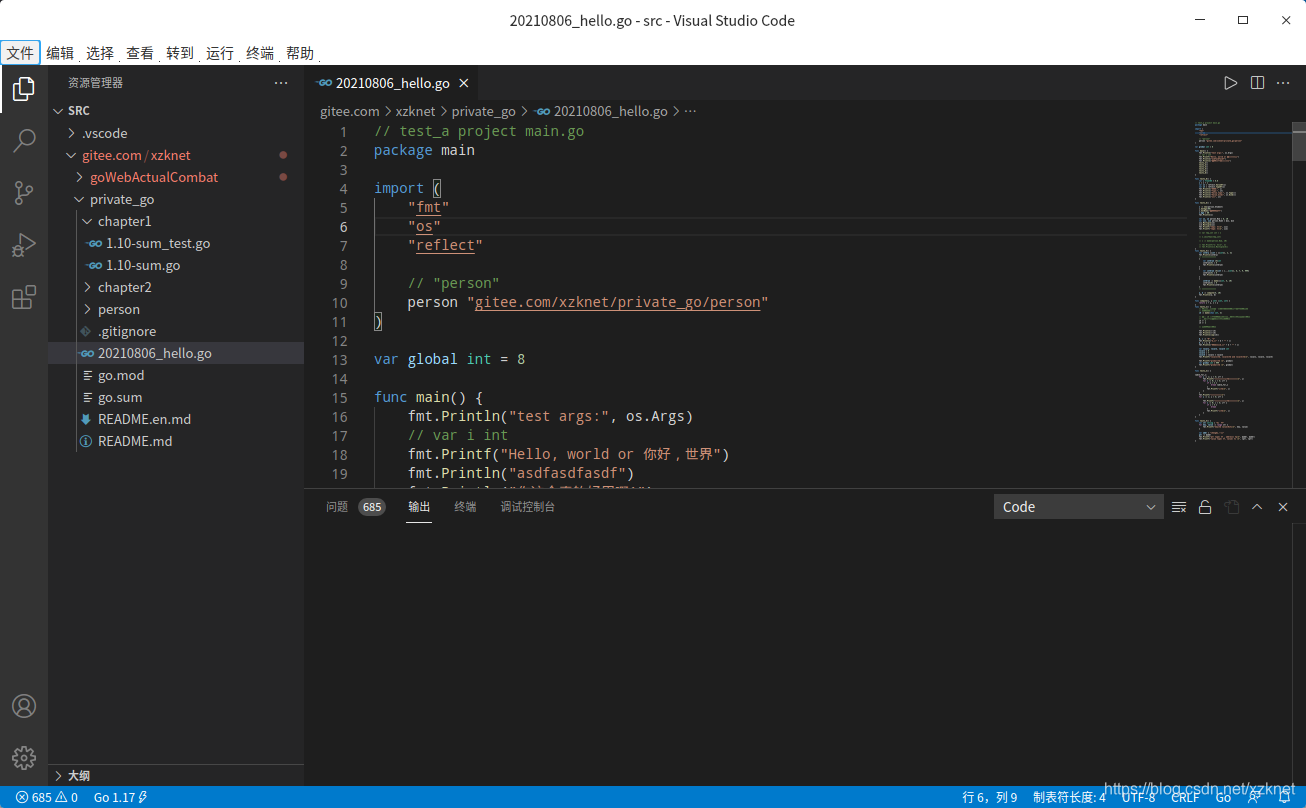Split the editor to the right
This screenshot has height=808, width=1306.
pyautogui.click(x=1257, y=83)
